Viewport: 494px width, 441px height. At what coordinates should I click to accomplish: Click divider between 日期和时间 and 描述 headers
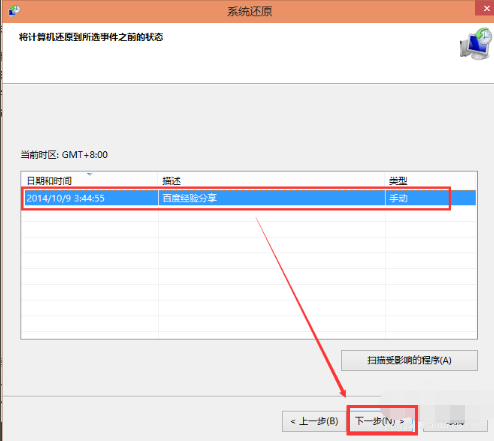[158, 181]
